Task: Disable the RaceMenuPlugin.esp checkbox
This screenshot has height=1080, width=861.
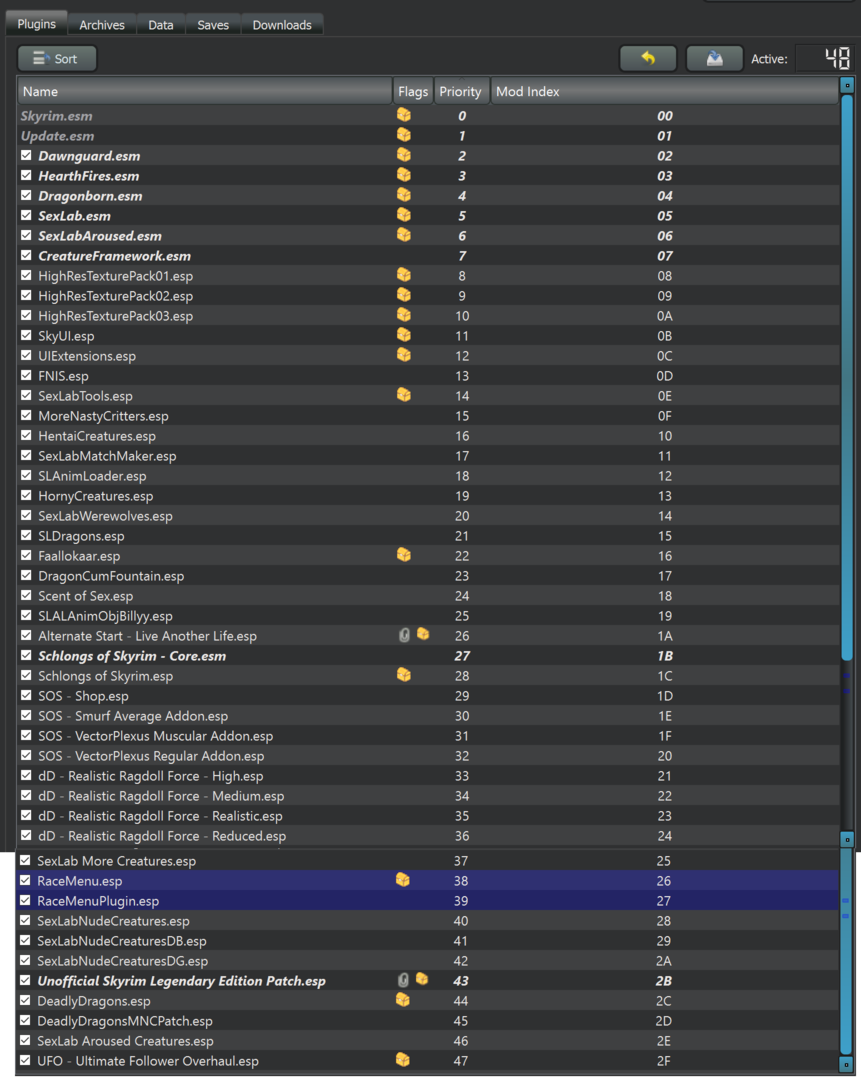Action: pos(25,900)
